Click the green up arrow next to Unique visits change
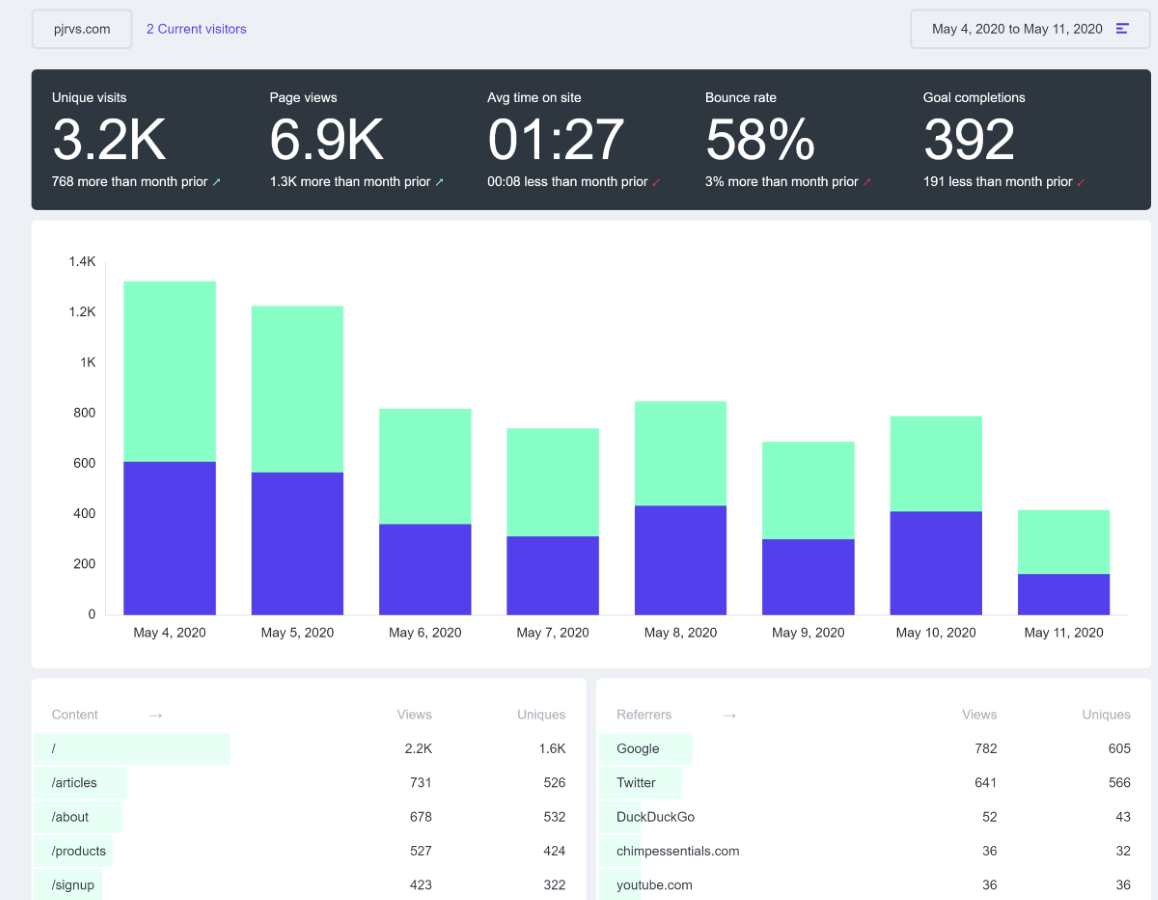Screen dimensions: 1158x900 (216, 182)
